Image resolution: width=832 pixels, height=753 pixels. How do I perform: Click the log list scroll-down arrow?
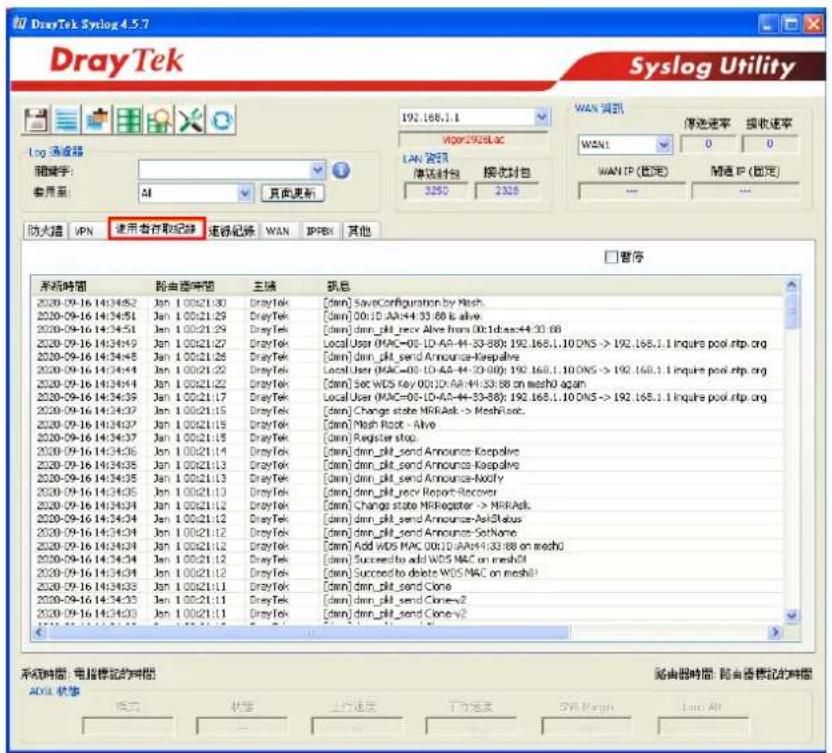pyautogui.click(x=792, y=615)
